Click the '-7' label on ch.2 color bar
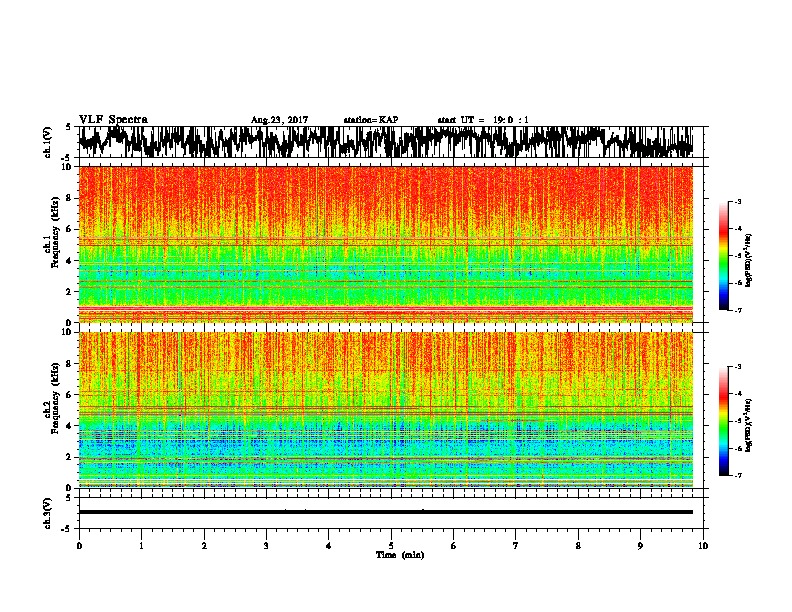 click(x=737, y=475)
